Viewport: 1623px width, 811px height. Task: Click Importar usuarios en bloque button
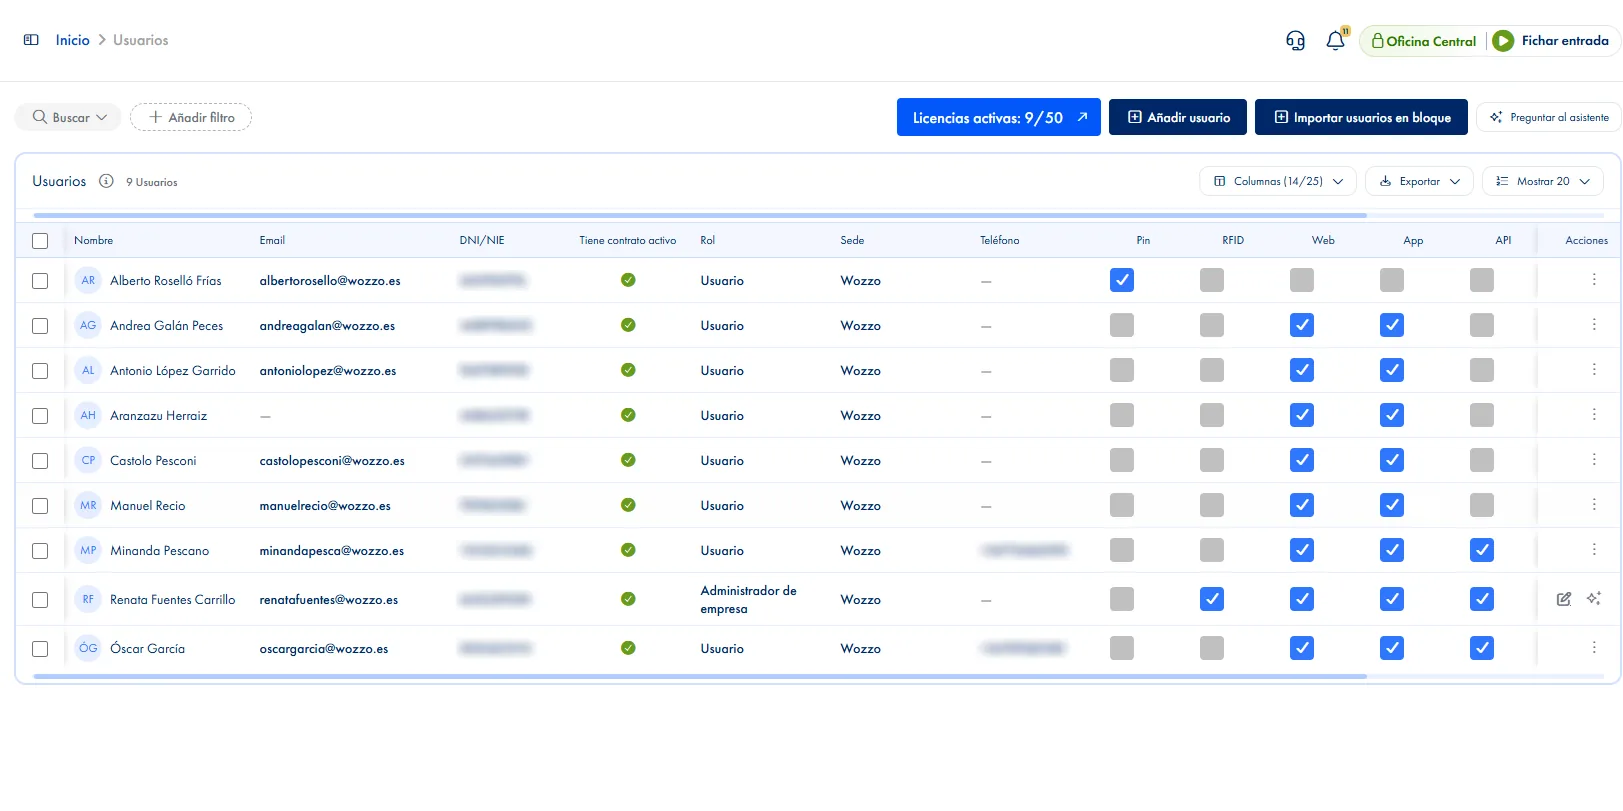(x=1361, y=117)
